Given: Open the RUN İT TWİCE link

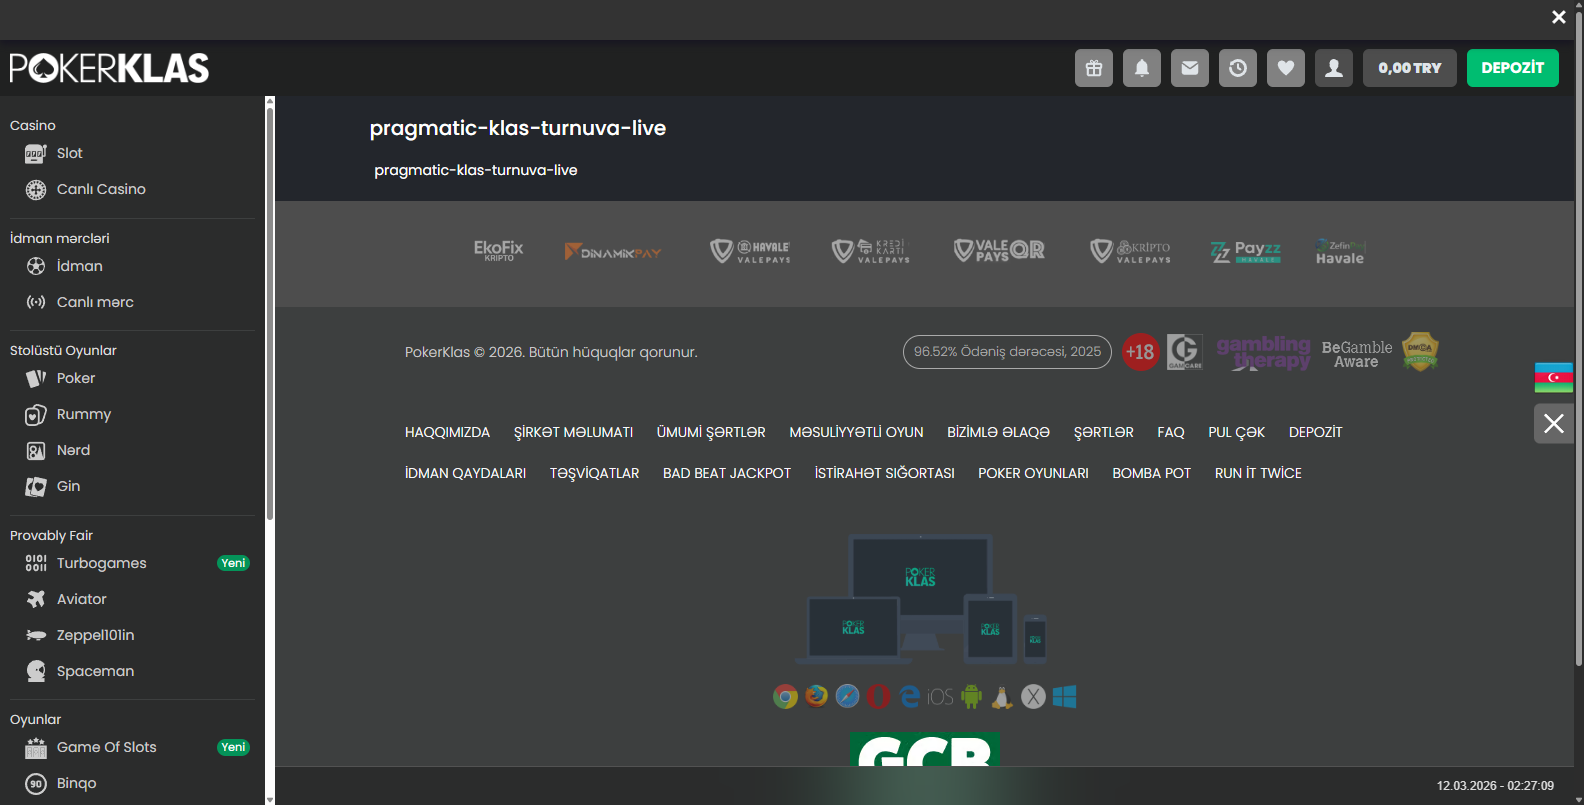Looking at the screenshot, I should [1258, 473].
